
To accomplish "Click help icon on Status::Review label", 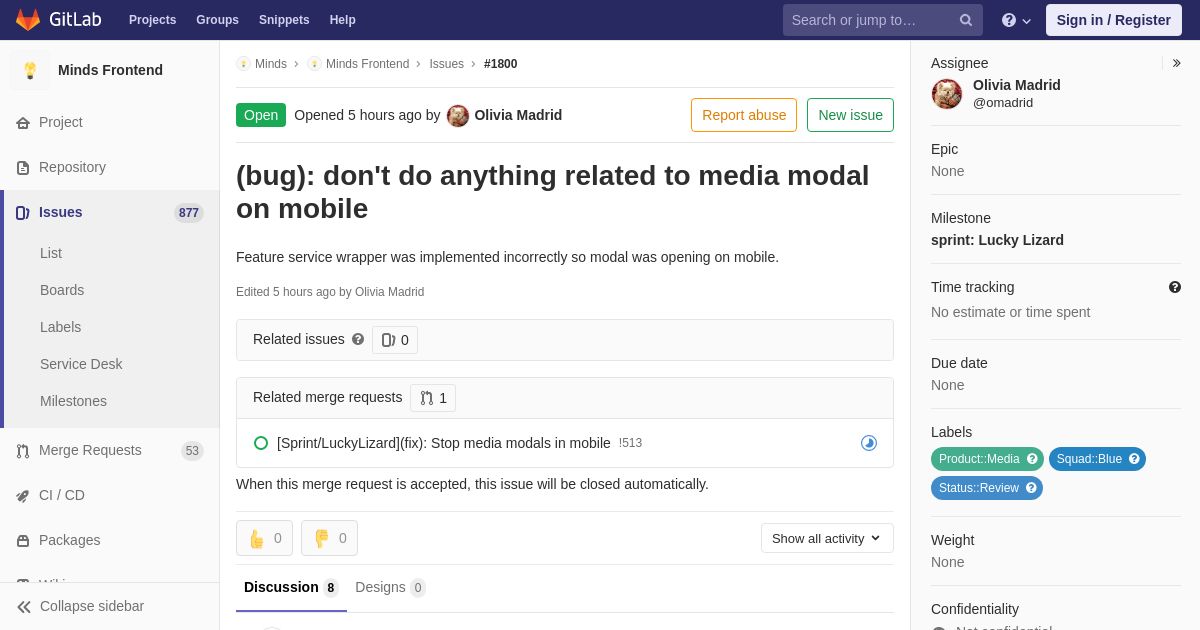I will click(x=1031, y=488).
